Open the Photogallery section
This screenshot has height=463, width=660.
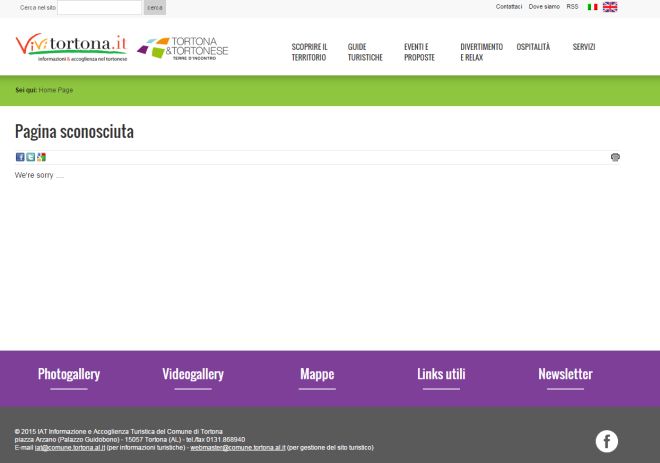[69, 374]
